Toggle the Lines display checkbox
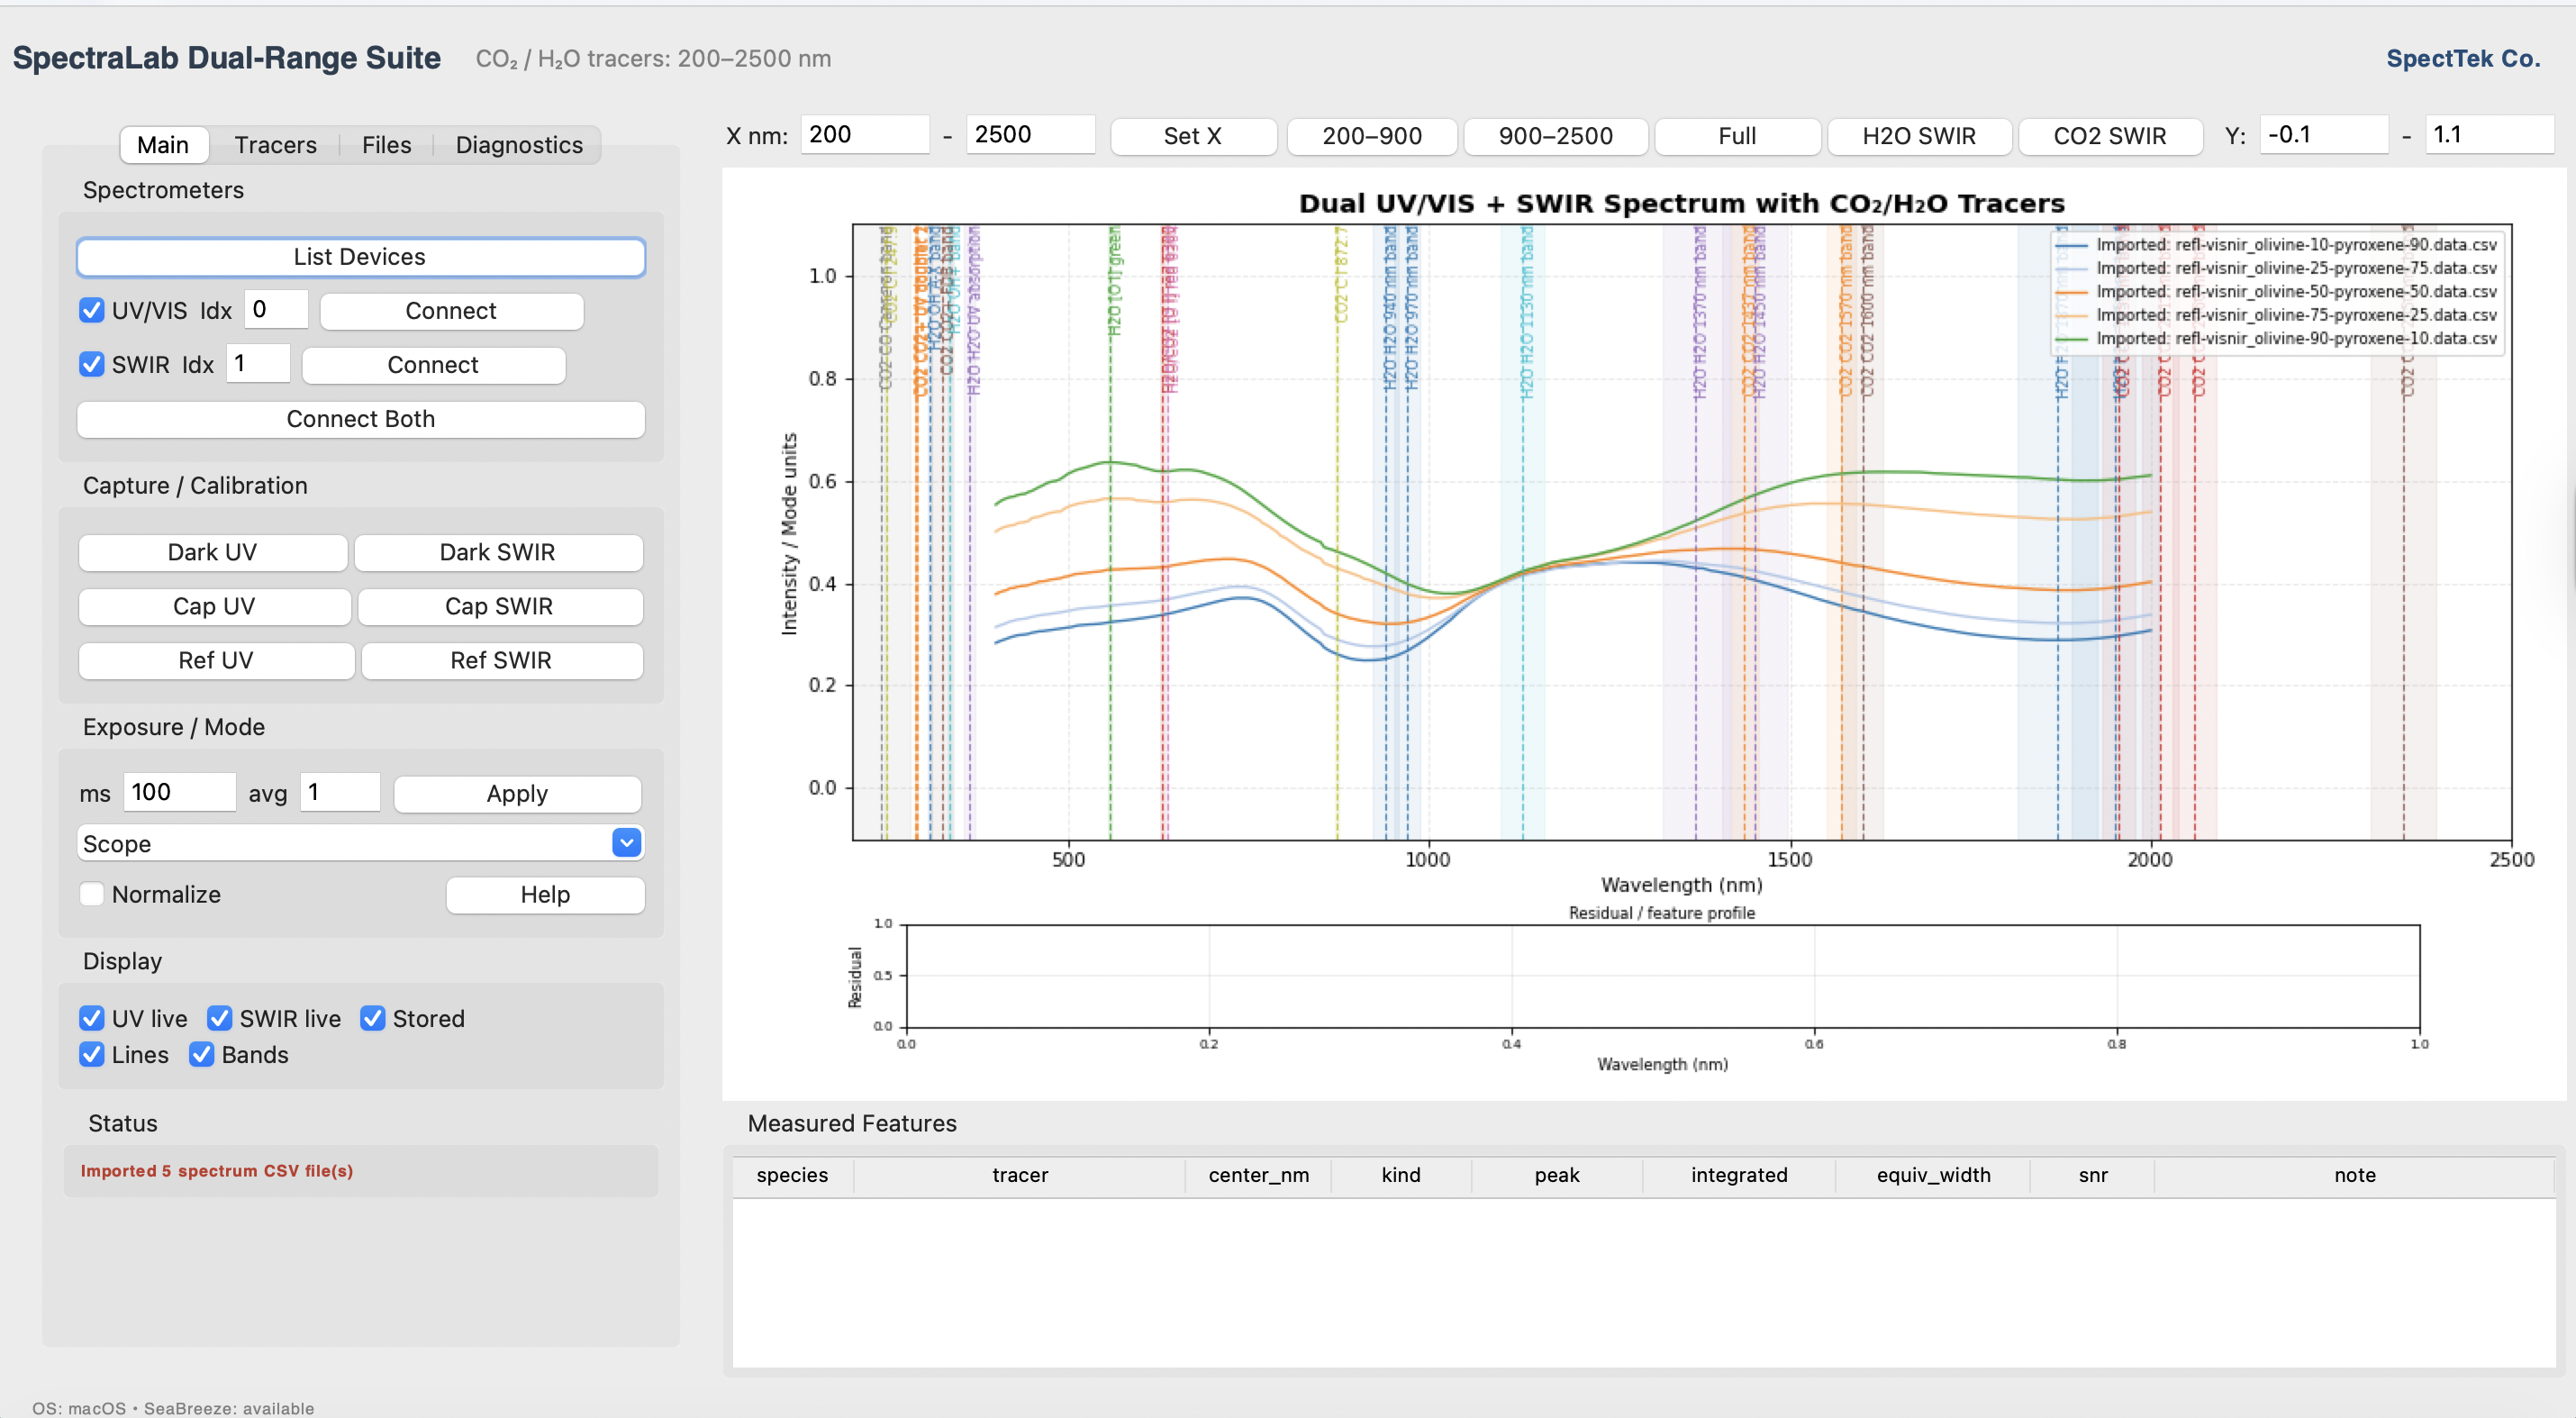Image resolution: width=2576 pixels, height=1418 pixels. click(92, 1055)
